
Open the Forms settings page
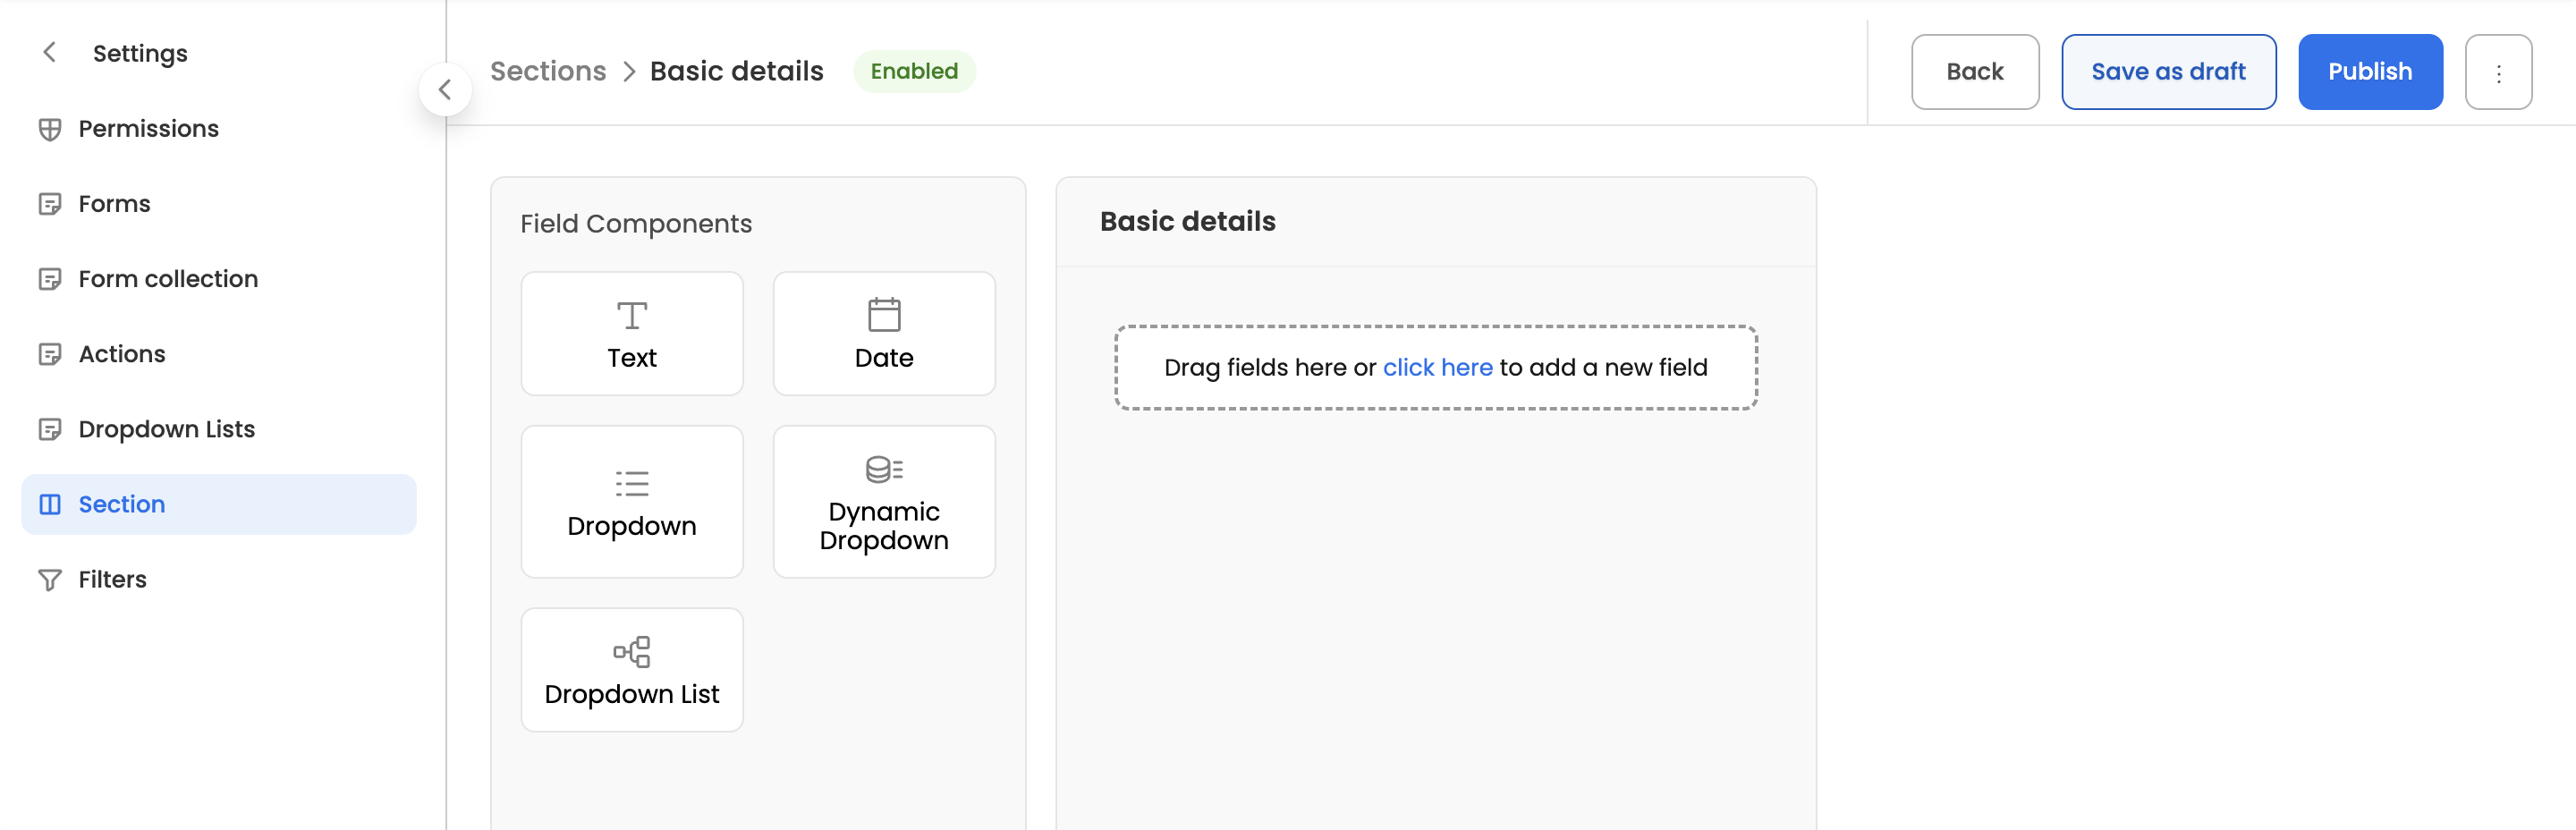click(x=114, y=204)
